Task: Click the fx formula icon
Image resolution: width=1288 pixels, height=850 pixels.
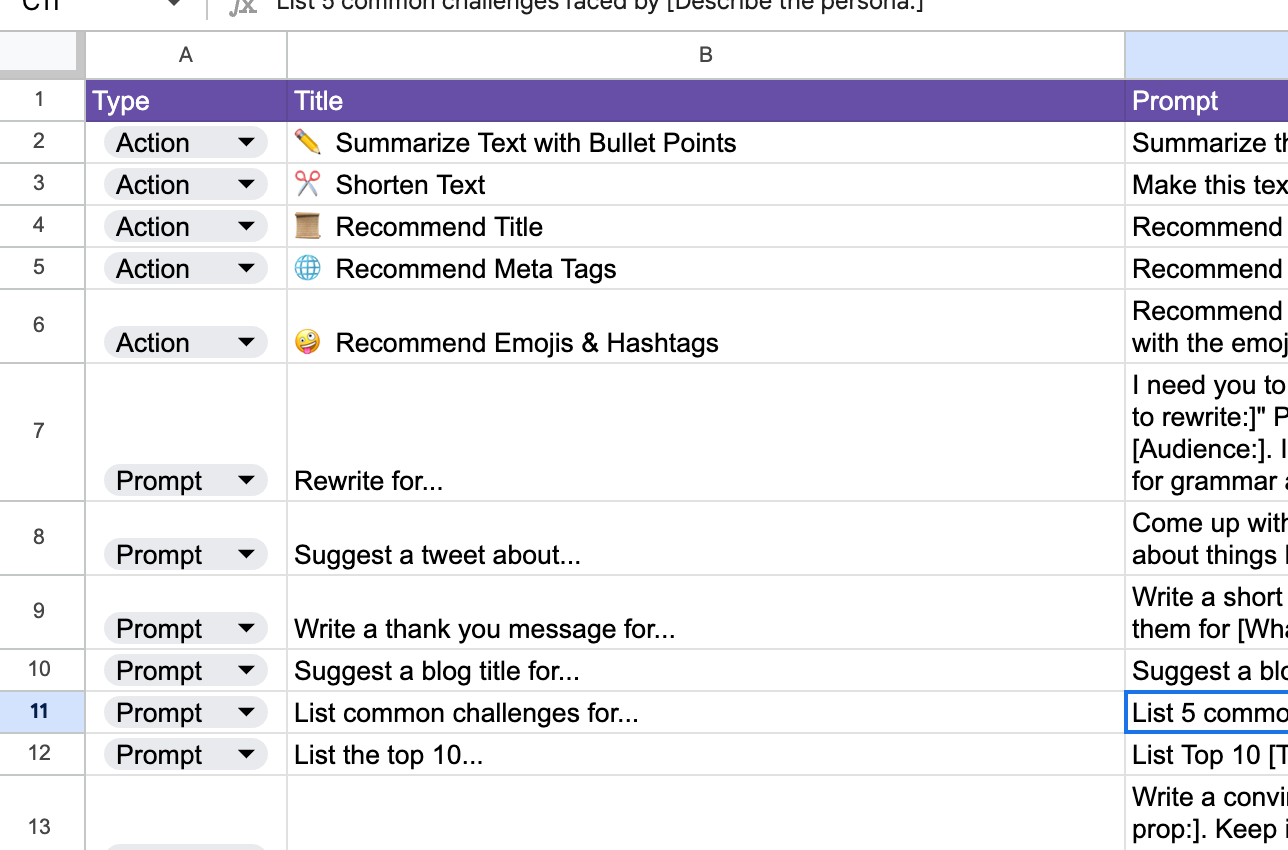Action: [242, 6]
